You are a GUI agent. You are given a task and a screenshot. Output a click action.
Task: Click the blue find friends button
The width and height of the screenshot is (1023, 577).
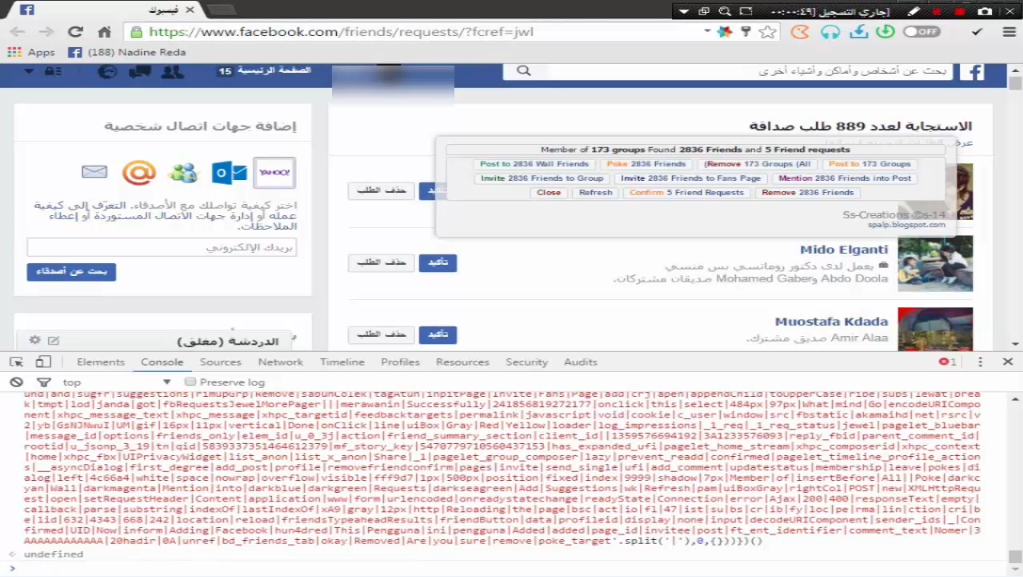point(71,272)
